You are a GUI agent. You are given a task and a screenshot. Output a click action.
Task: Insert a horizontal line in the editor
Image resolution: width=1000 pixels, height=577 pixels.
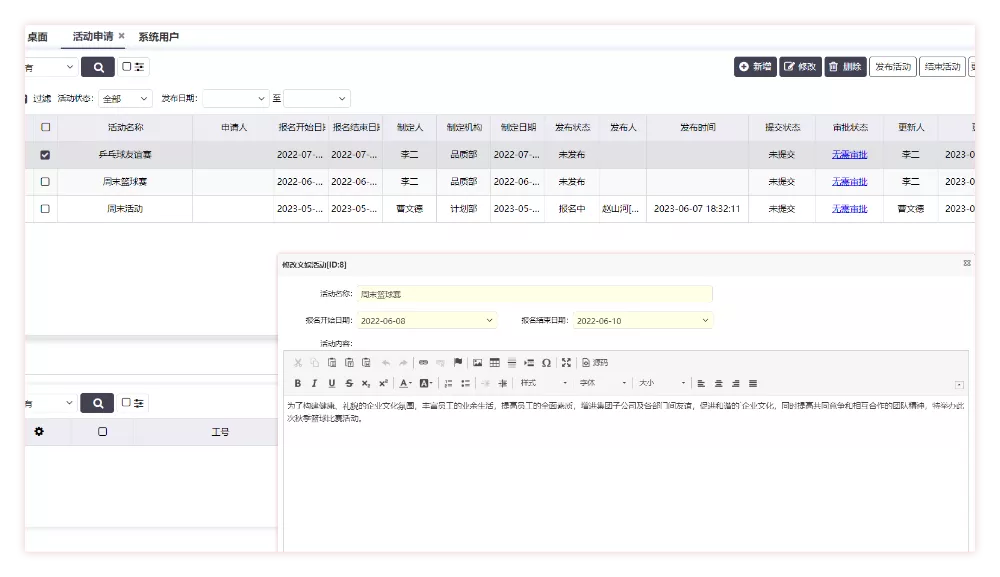coord(511,363)
